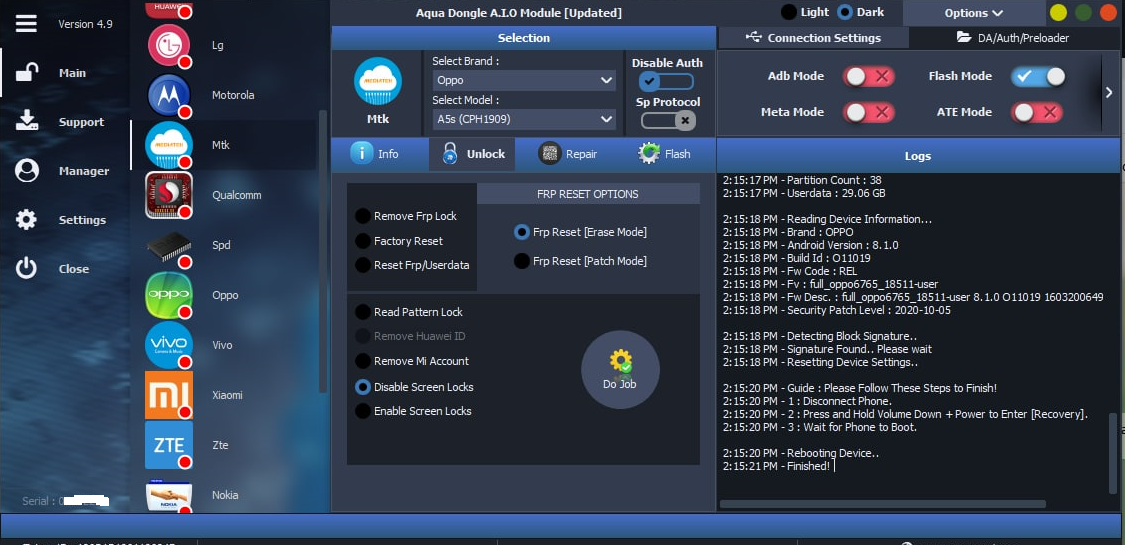Open the Support download icon
Viewport: 1125px width, 545px height.
point(27,121)
